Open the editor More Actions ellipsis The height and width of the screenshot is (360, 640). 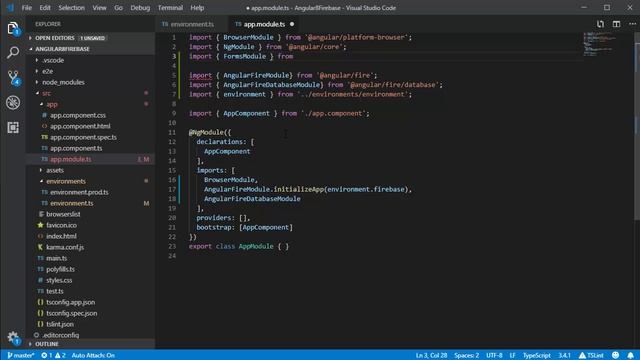[632, 24]
